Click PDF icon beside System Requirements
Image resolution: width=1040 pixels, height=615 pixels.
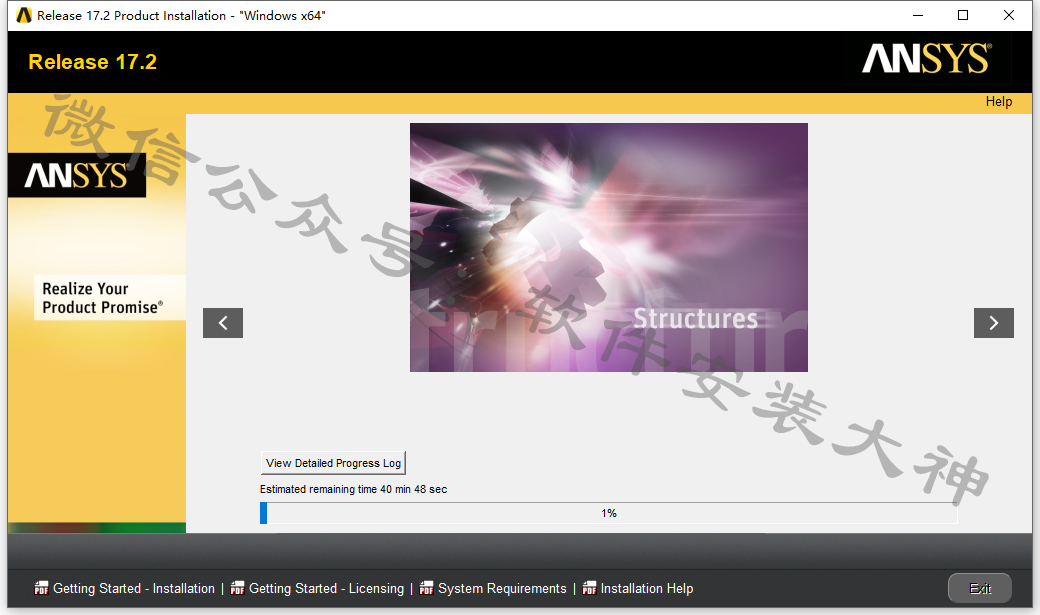(426, 588)
